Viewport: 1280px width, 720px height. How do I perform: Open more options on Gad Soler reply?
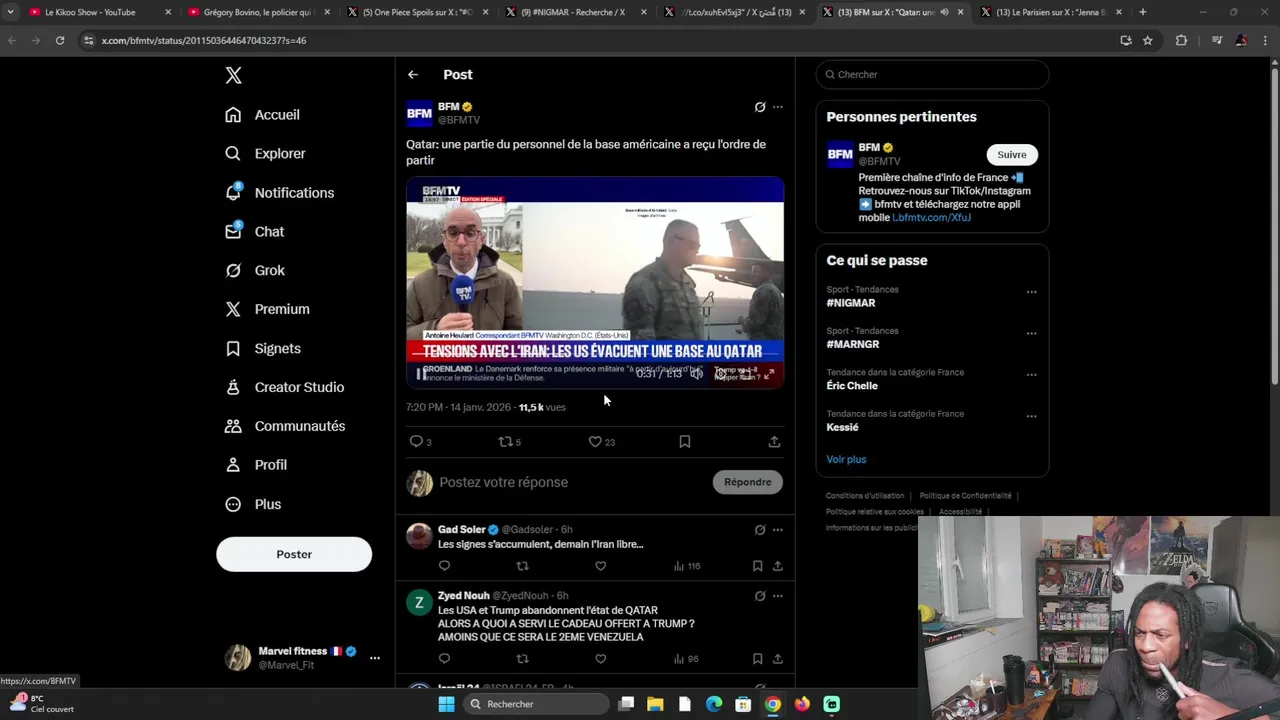[778, 530]
